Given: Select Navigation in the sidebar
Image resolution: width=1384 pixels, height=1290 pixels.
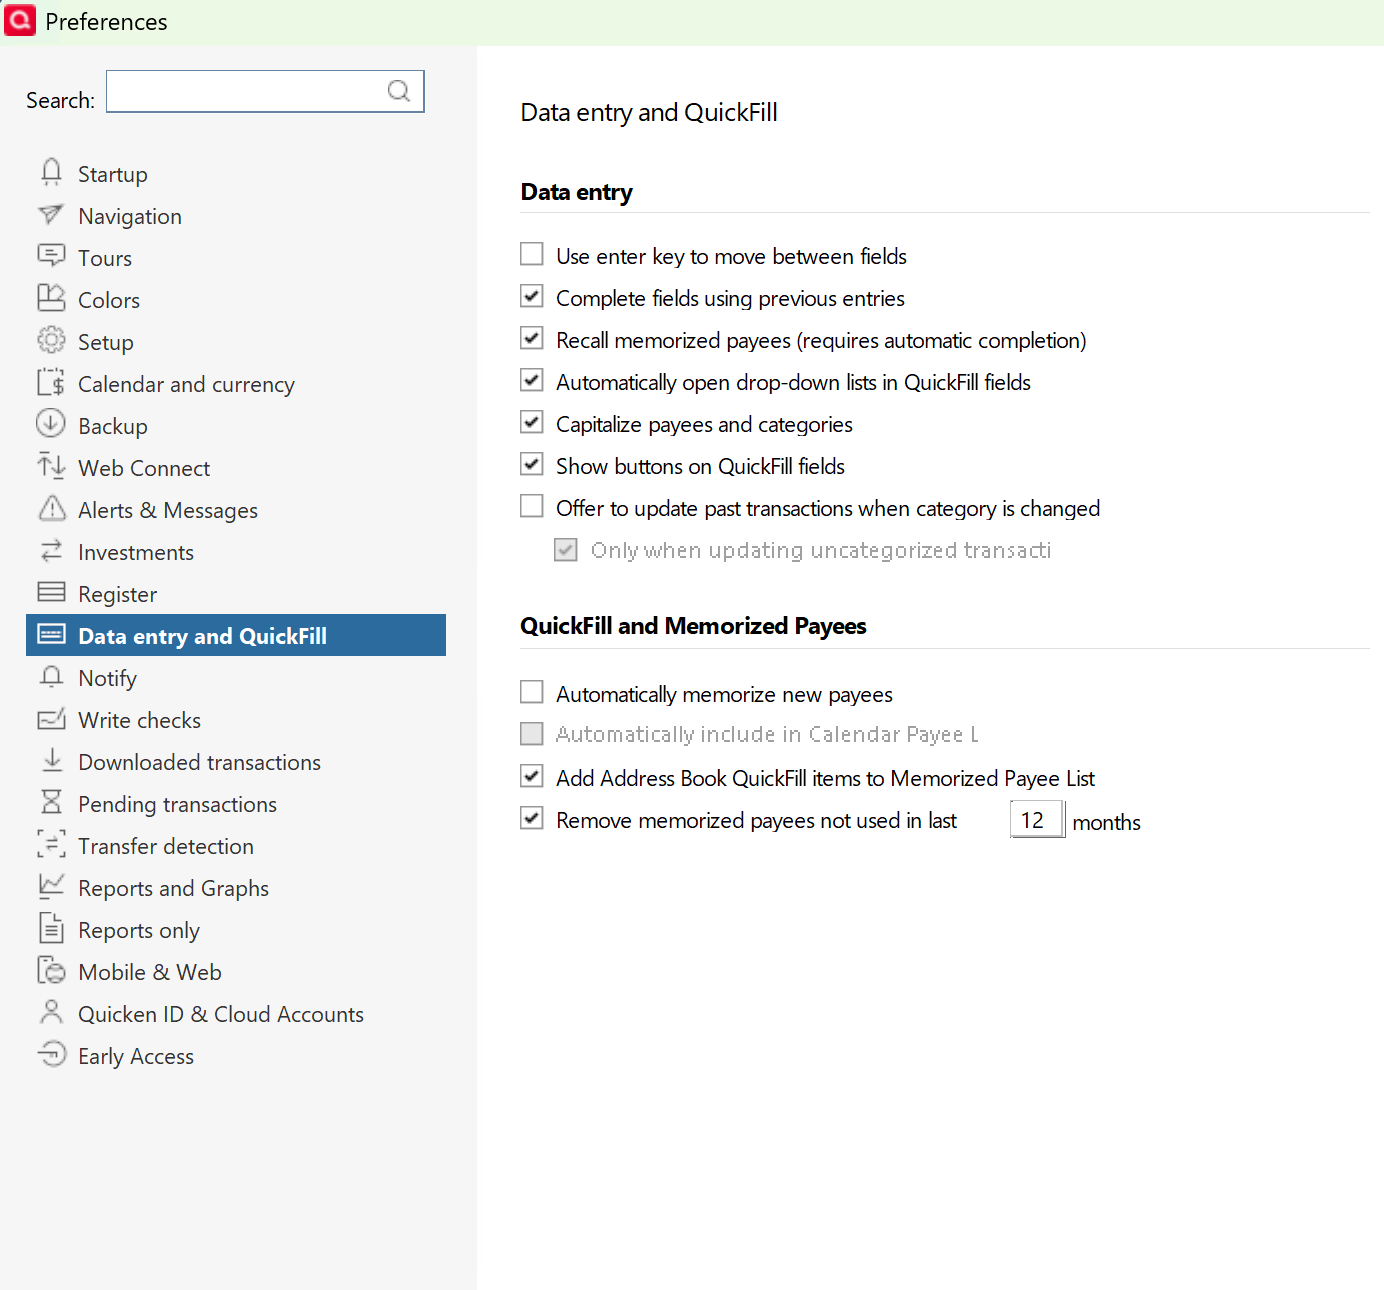Looking at the screenshot, I should pyautogui.click(x=236, y=216).
